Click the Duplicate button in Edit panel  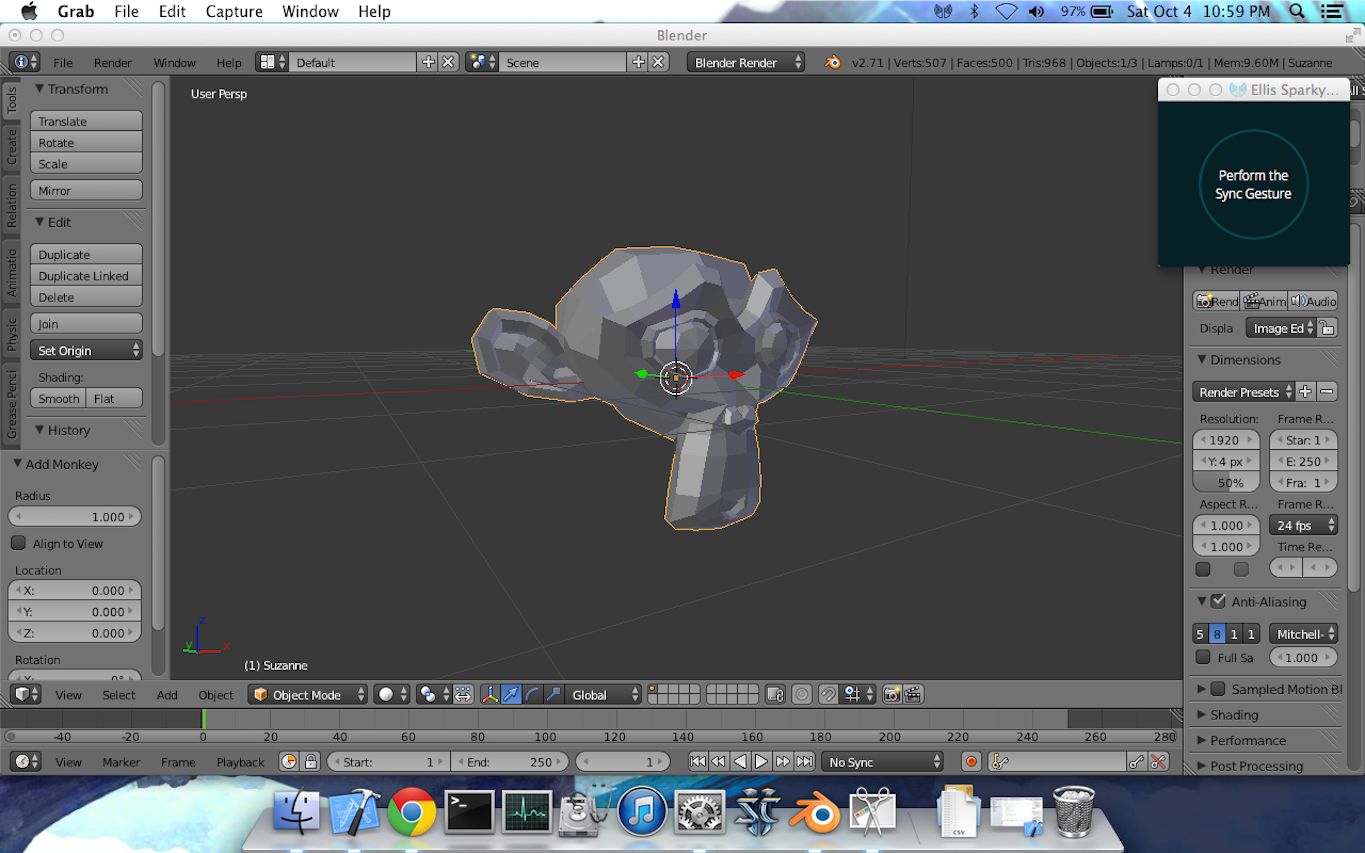point(86,254)
